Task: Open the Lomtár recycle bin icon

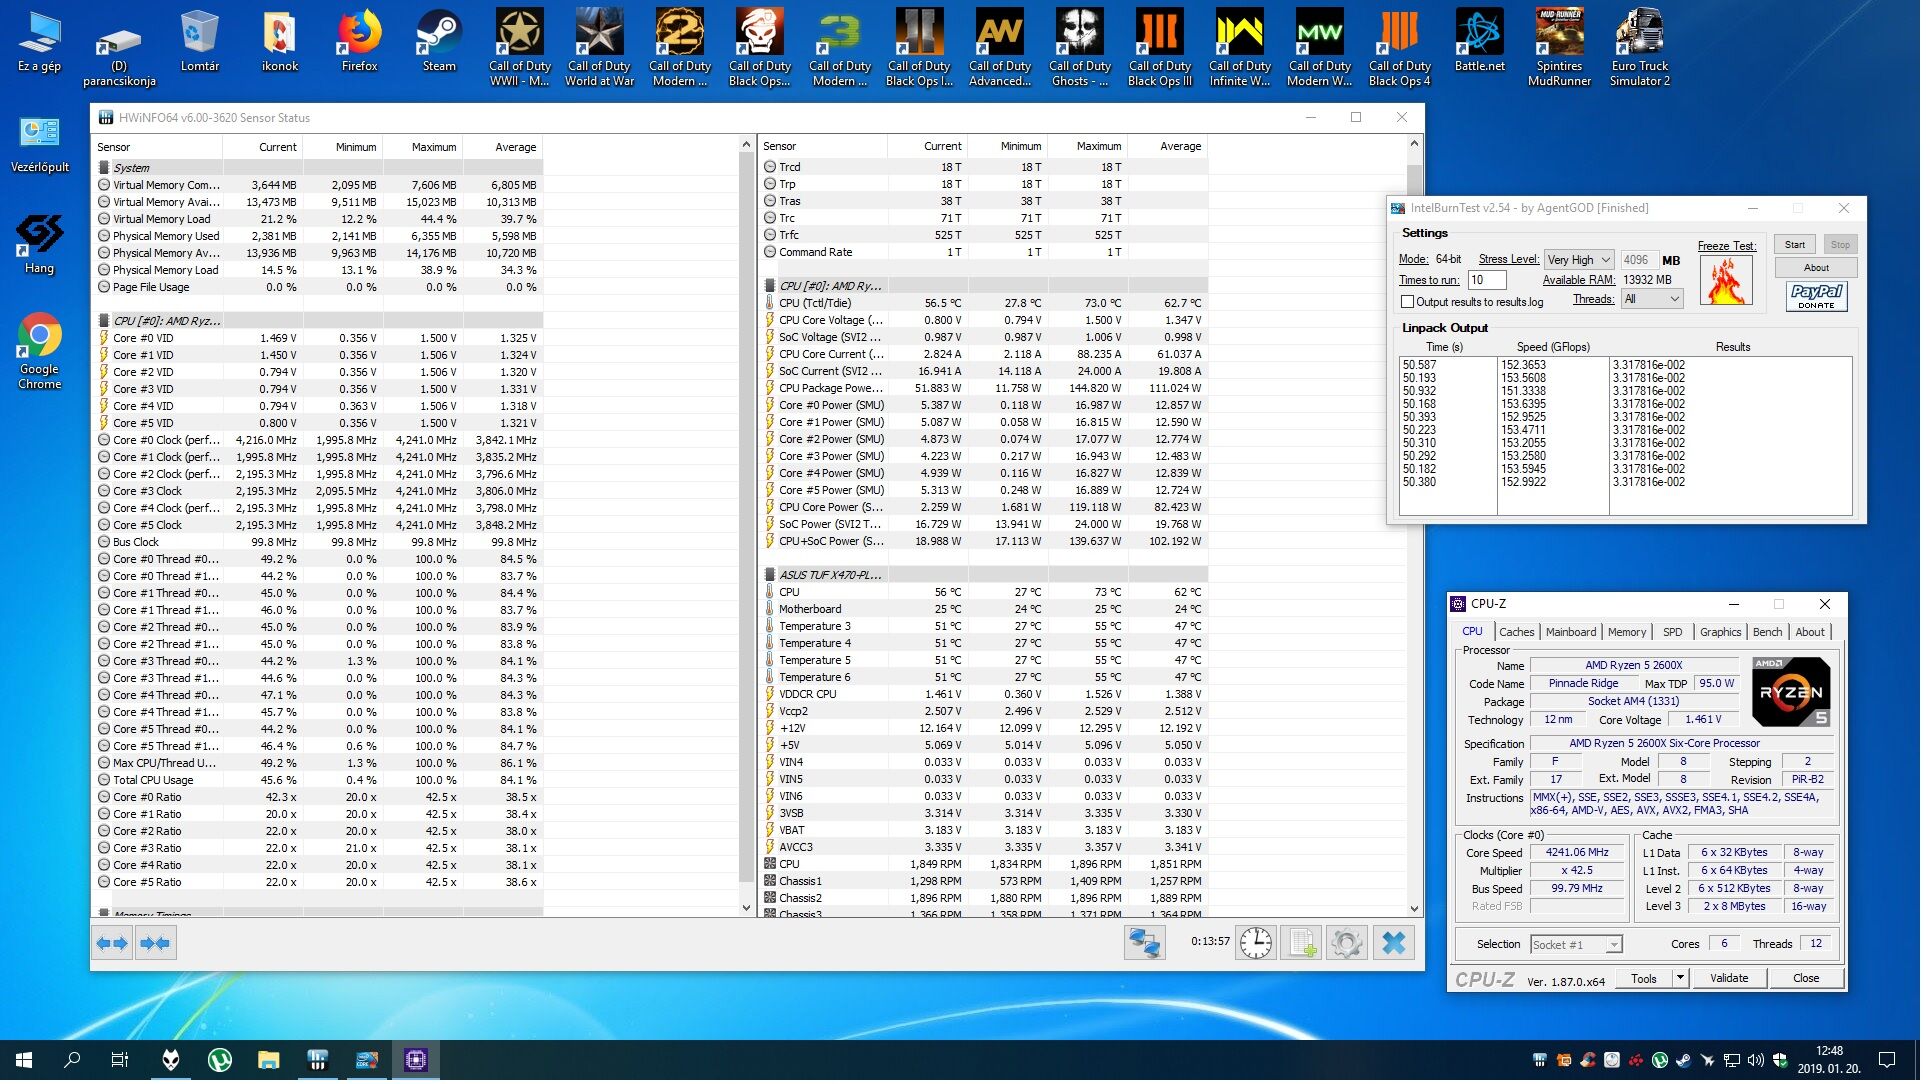Action: 201,43
